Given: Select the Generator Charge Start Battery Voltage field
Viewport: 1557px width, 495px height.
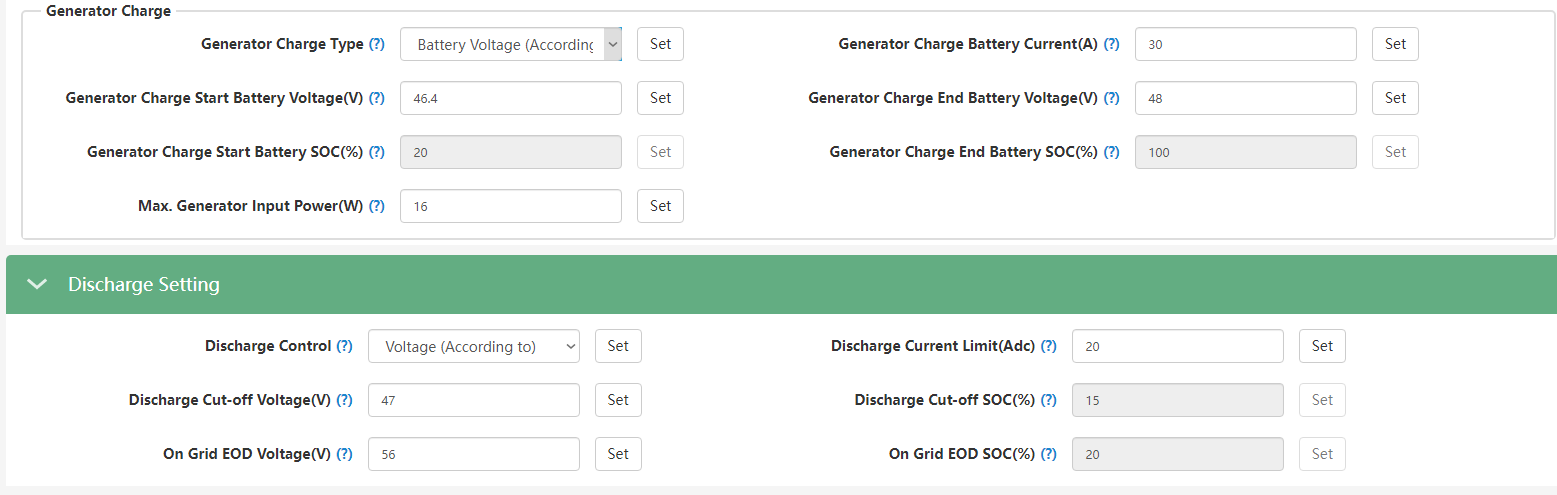Looking at the screenshot, I should [511, 98].
